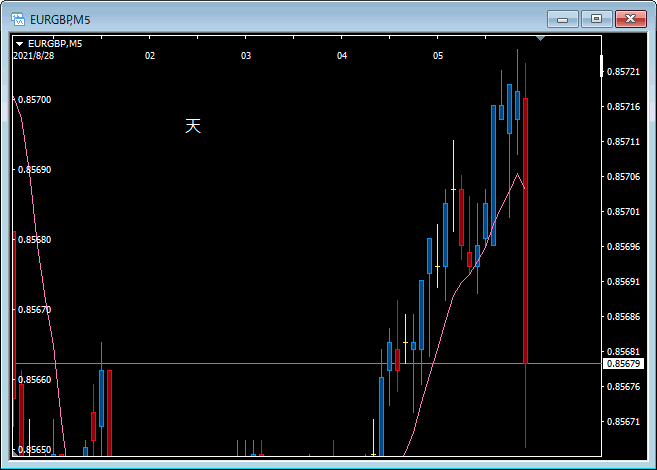Click the 02 hour label on time axis
Image resolution: width=657 pixels, height=470 pixels.
(x=150, y=56)
